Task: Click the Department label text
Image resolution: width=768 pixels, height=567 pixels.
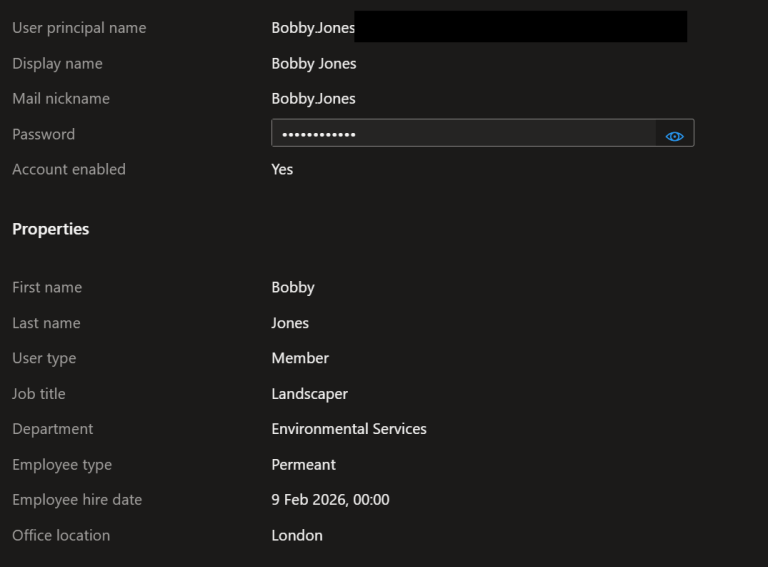Action: coord(52,429)
